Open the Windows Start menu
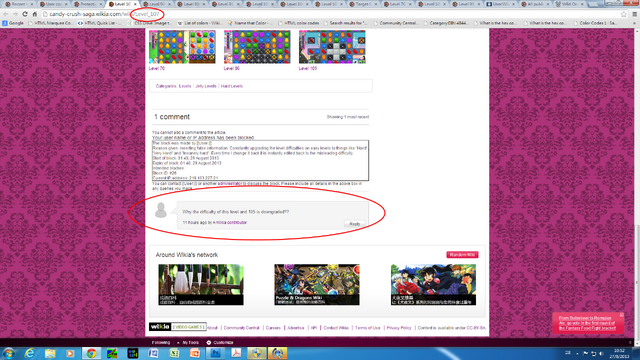640x360 pixels. [9, 353]
